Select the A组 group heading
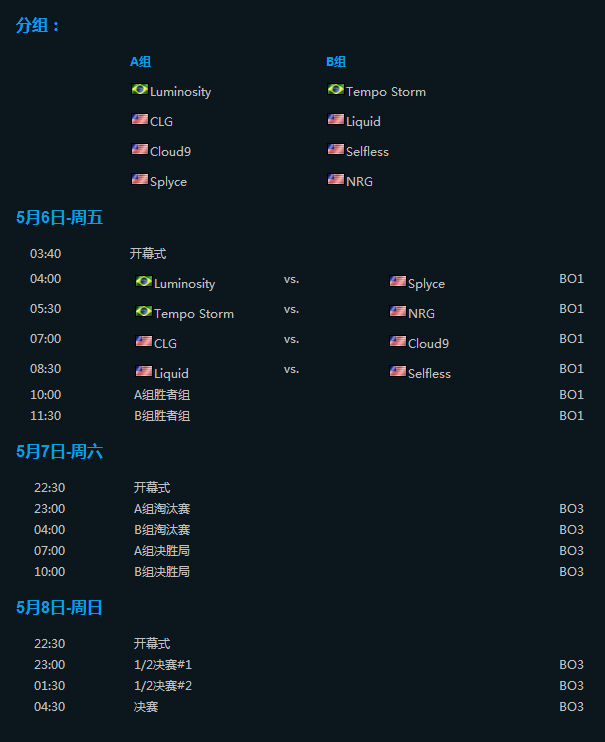This screenshot has width=605, height=742. 140,61
